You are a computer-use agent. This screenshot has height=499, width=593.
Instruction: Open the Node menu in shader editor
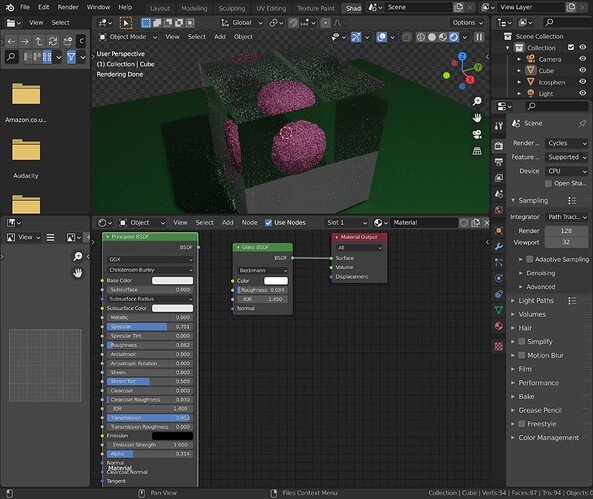pyautogui.click(x=250, y=223)
